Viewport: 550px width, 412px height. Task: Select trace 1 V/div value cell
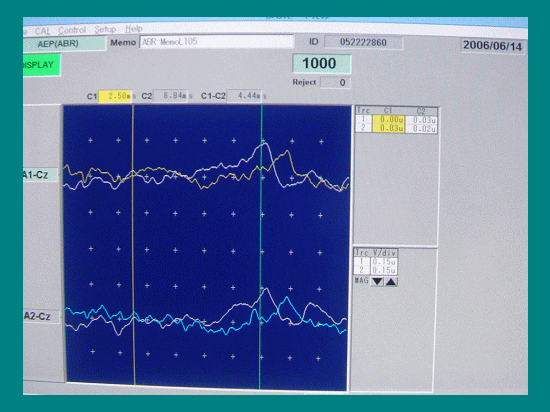click(x=384, y=262)
